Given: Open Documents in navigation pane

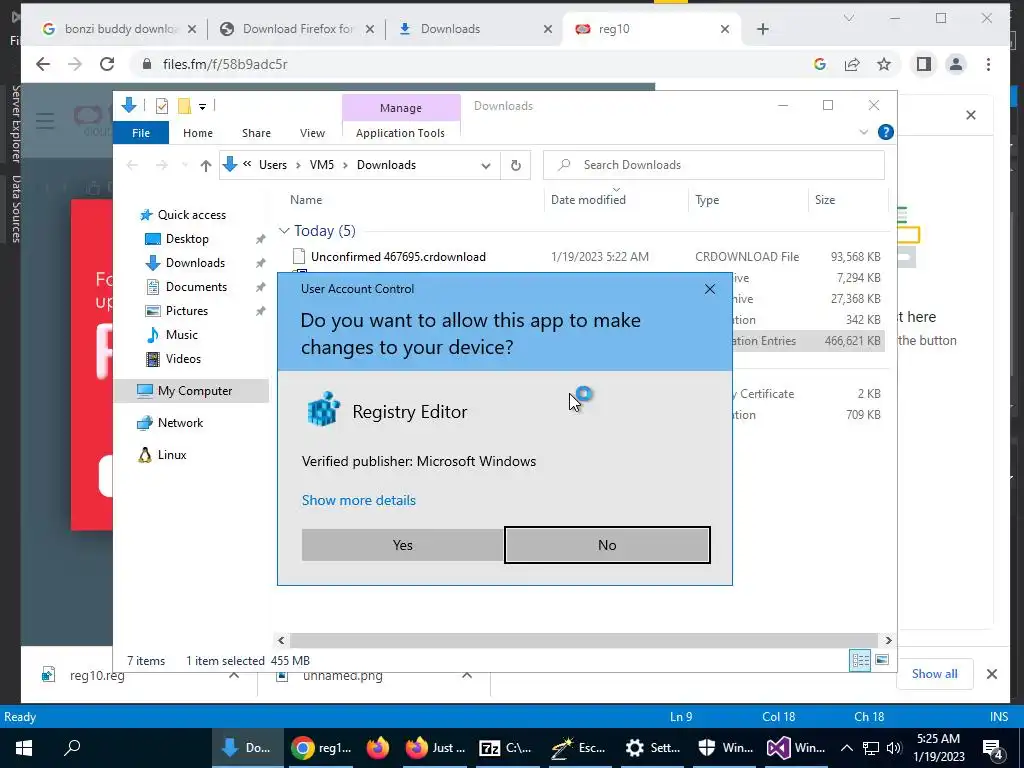Looking at the screenshot, I should click(x=196, y=287).
